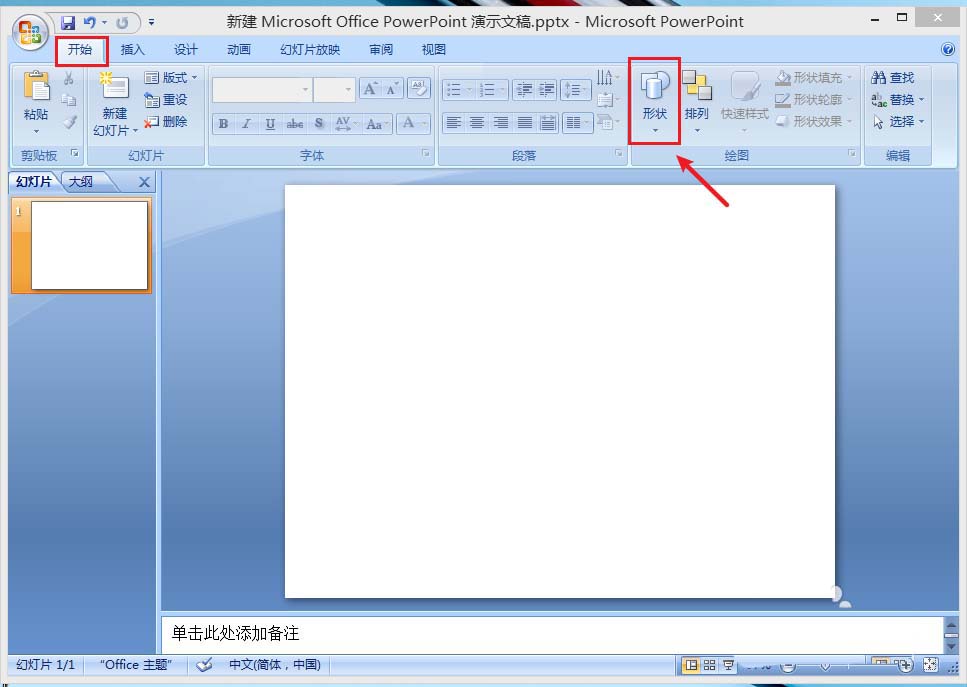
Task: Select normal view button in status bar
Action: click(x=690, y=665)
